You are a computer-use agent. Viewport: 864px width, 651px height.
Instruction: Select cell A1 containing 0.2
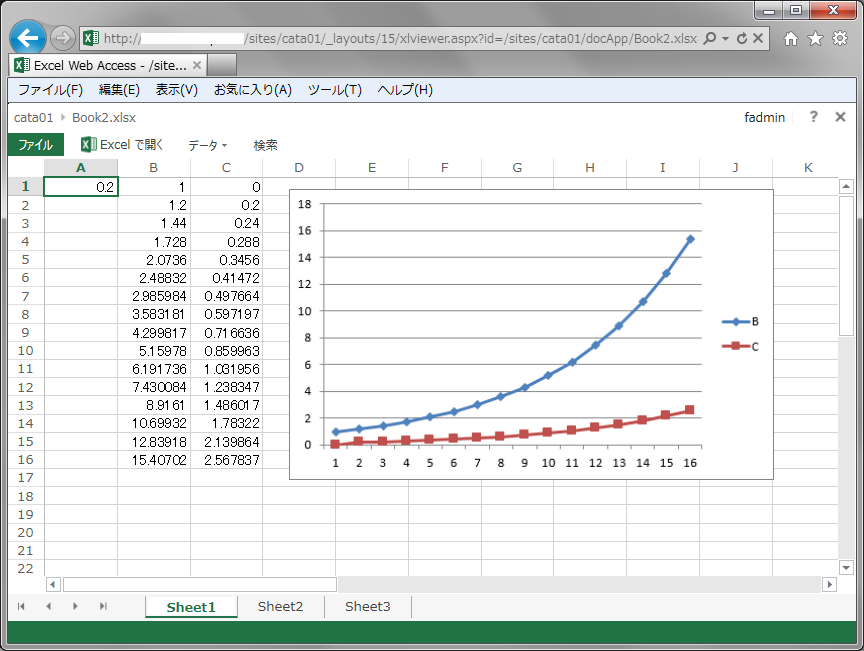[x=81, y=187]
